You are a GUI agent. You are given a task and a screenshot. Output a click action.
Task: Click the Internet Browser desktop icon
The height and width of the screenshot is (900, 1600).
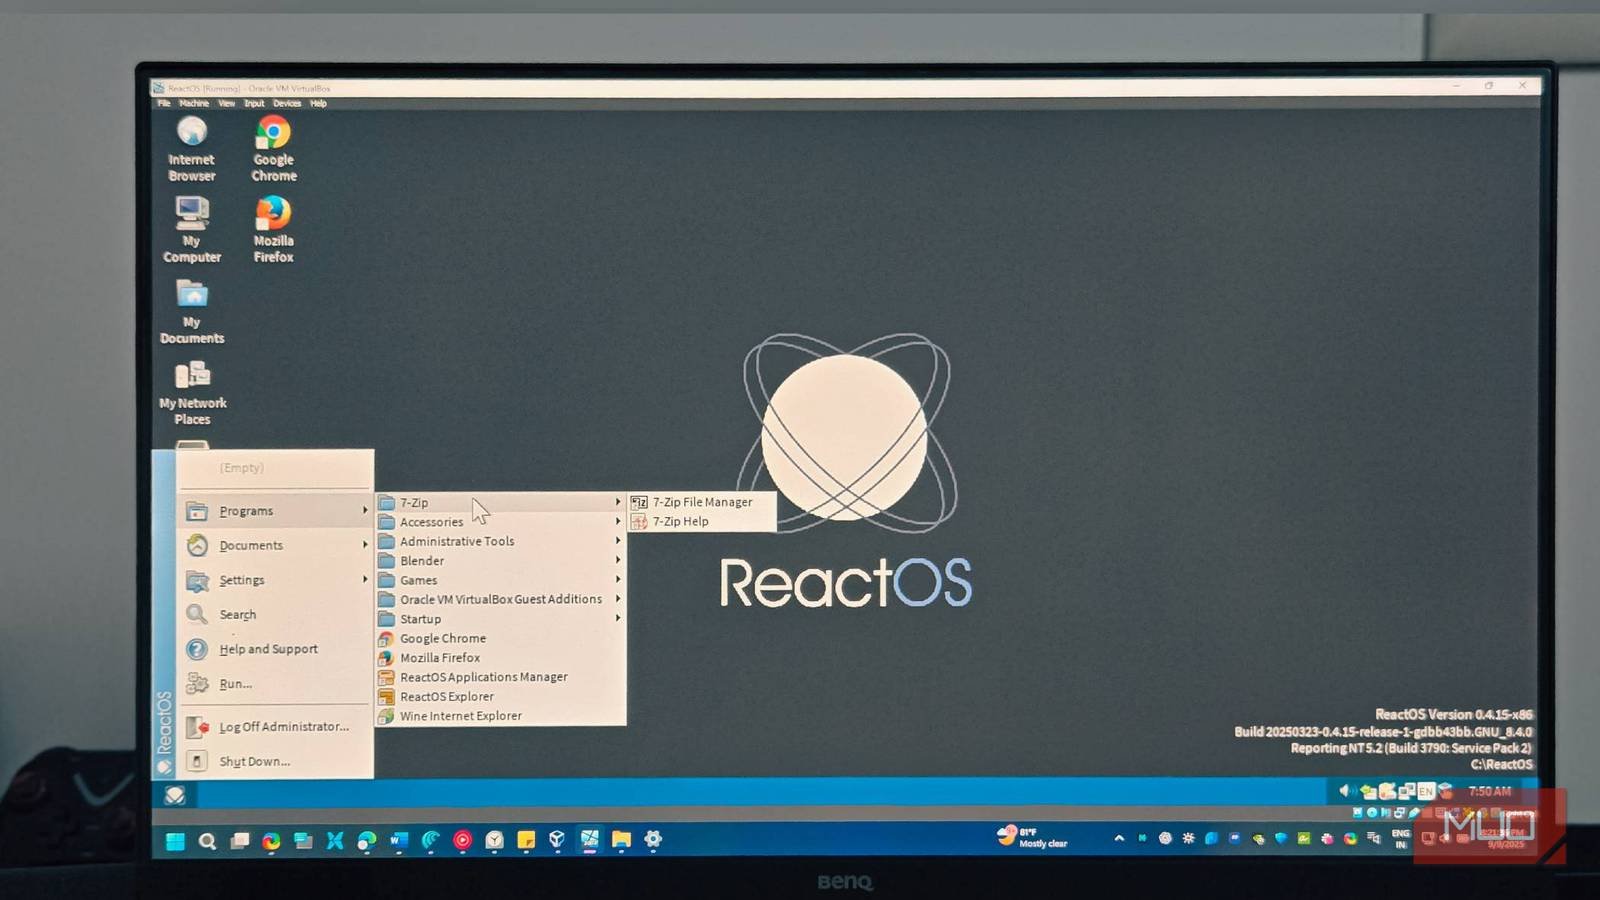[x=192, y=148]
